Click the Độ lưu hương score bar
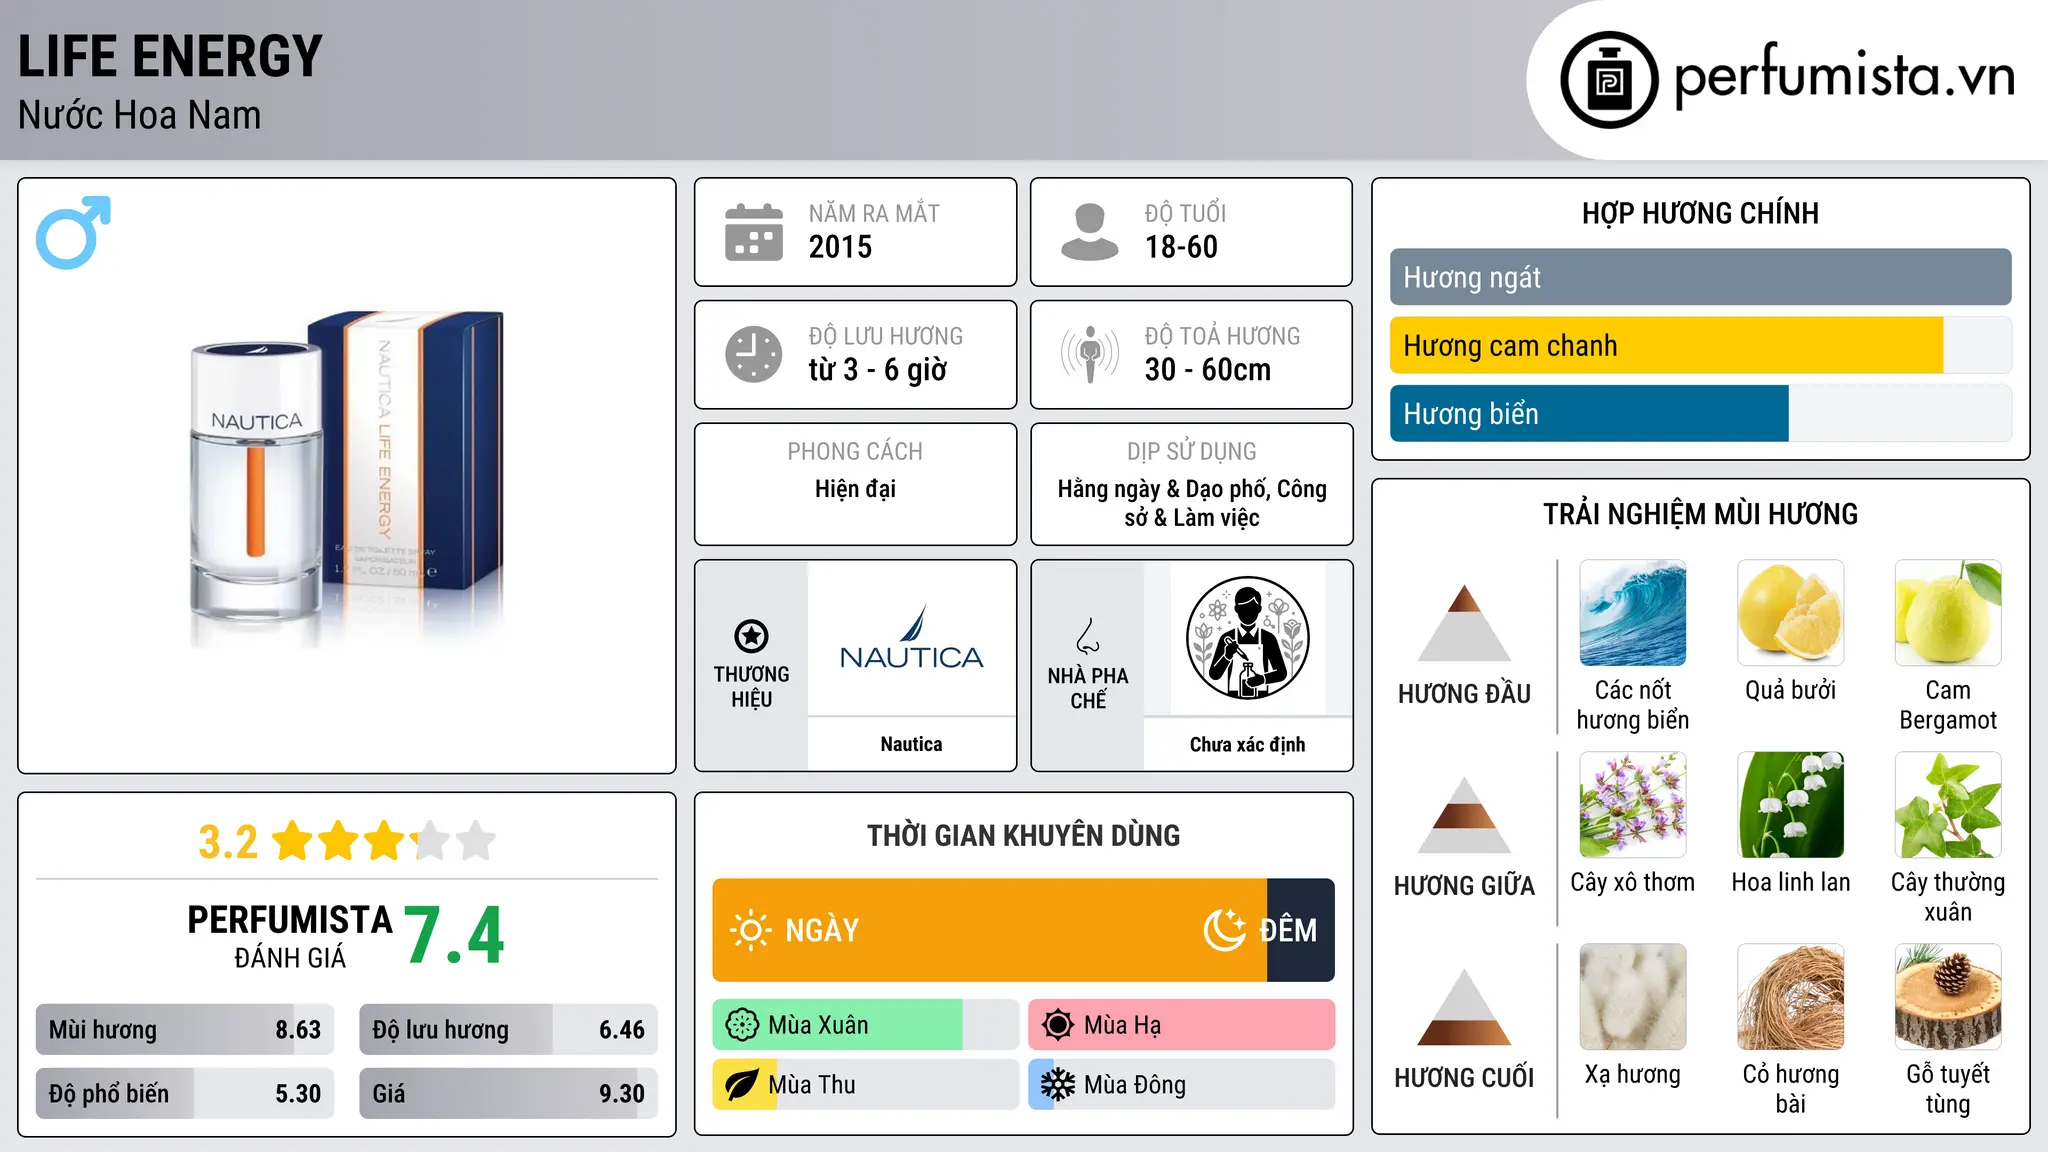 point(508,1029)
